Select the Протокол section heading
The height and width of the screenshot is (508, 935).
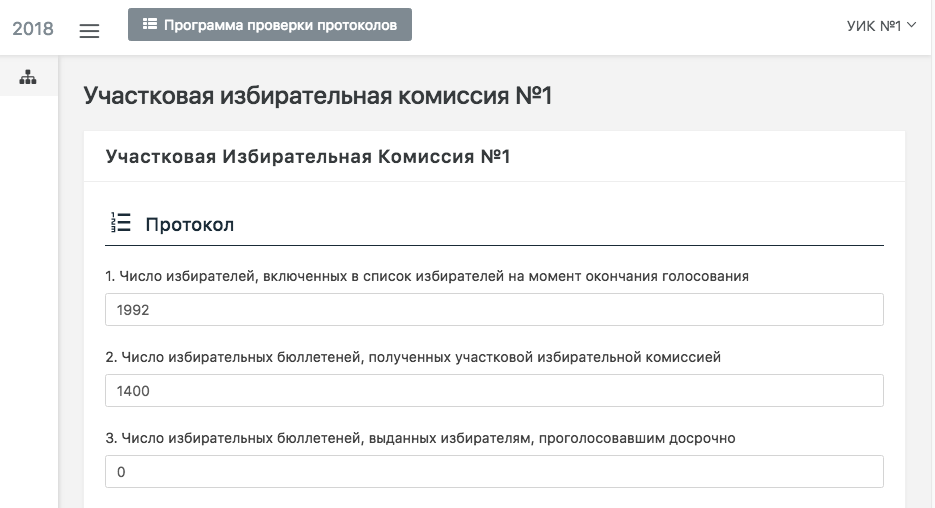point(189,225)
